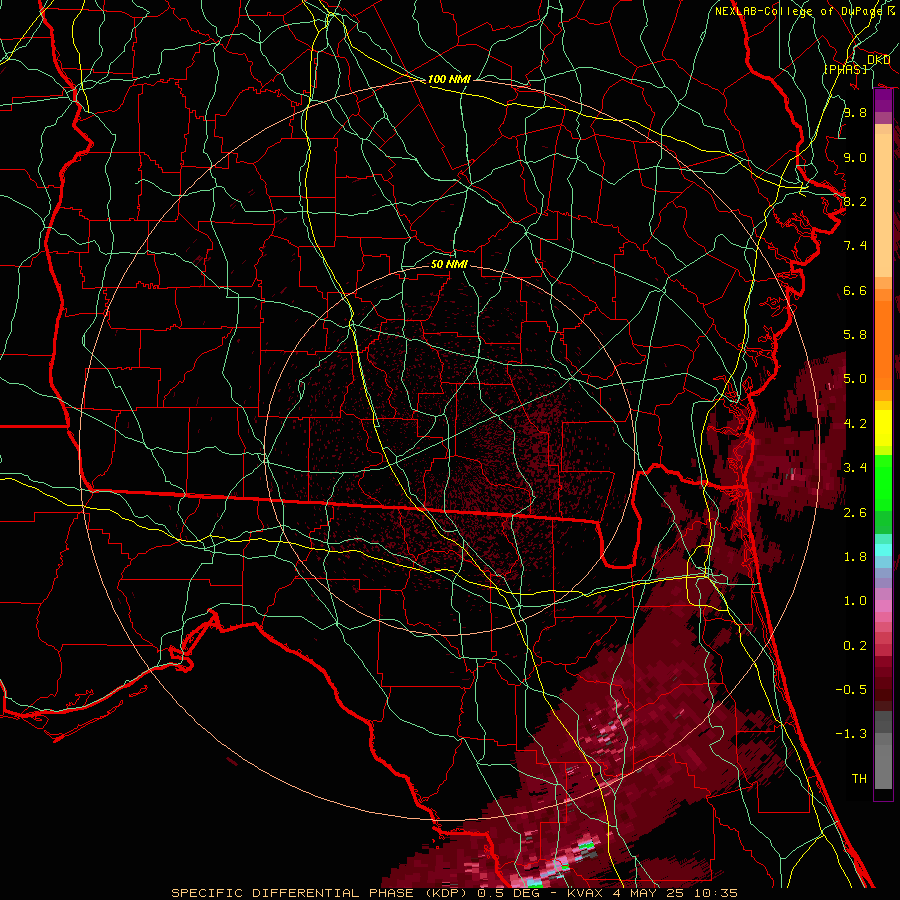
Task: Select the 3.4 value on the legend
Action: (855, 468)
